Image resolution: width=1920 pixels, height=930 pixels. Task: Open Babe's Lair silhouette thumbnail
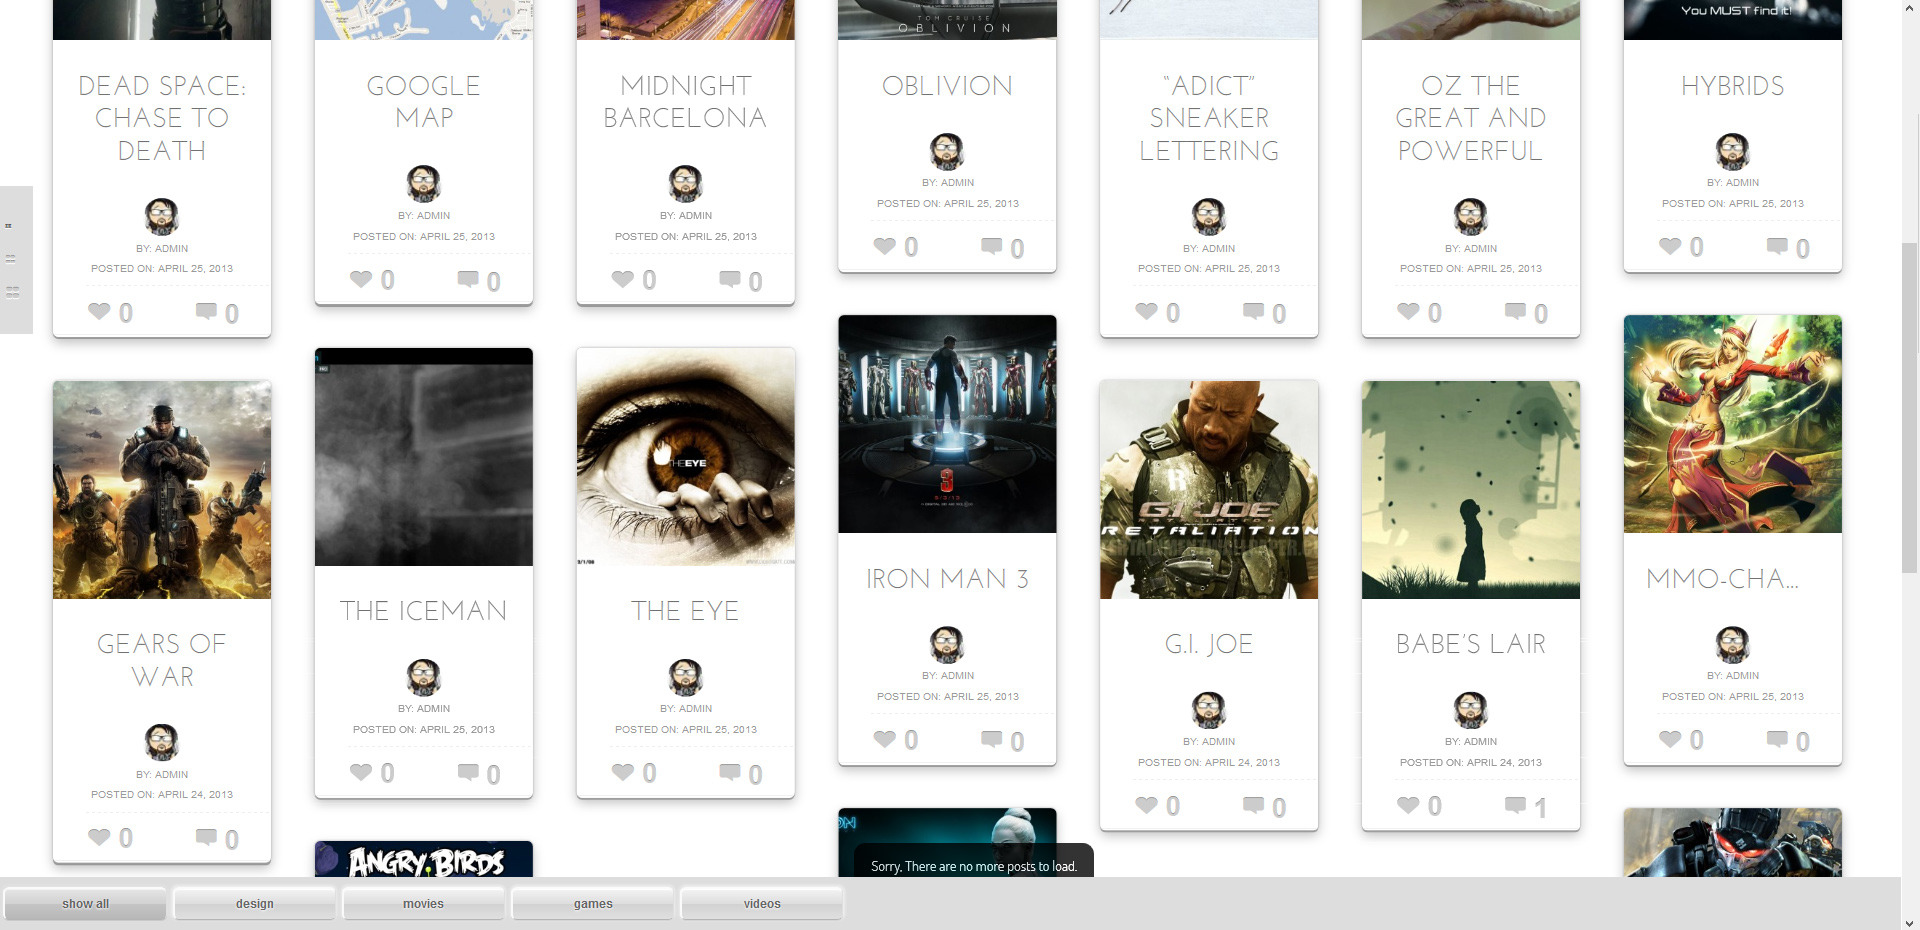[1471, 490]
